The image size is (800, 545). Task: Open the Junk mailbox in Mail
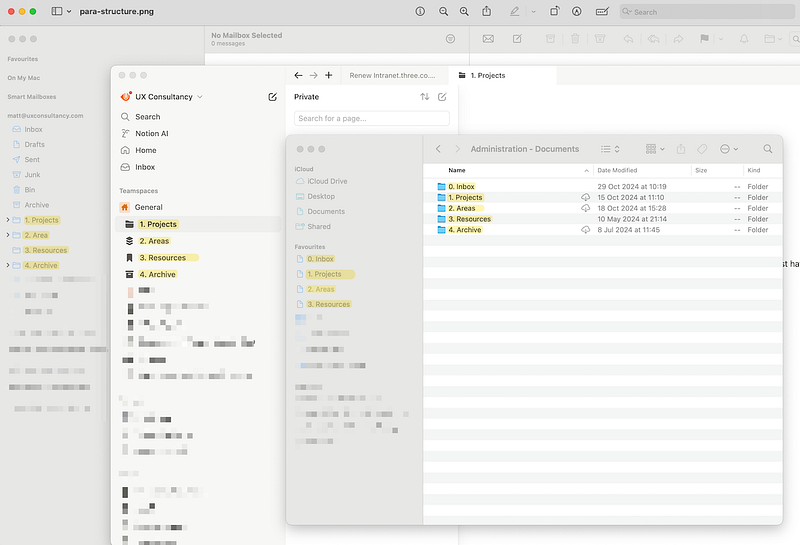[x=32, y=175]
